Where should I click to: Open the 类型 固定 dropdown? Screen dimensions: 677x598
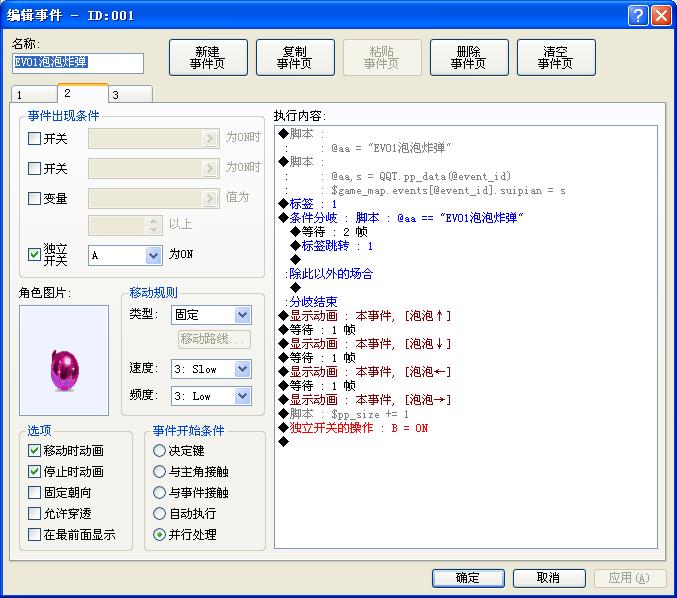tap(242, 315)
